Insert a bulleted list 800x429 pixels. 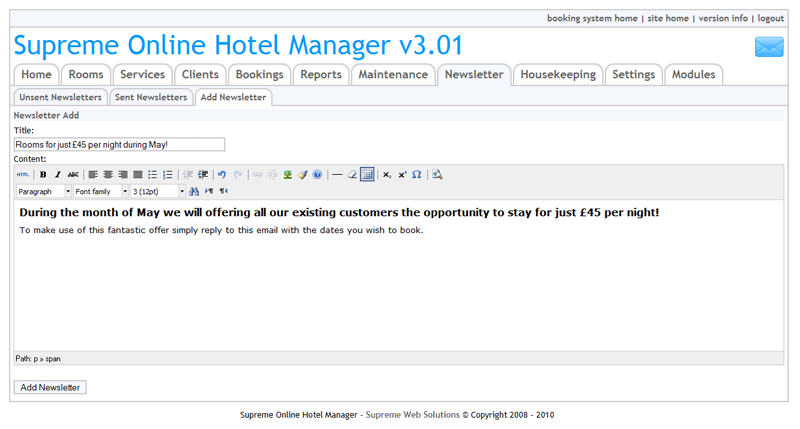point(153,174)
